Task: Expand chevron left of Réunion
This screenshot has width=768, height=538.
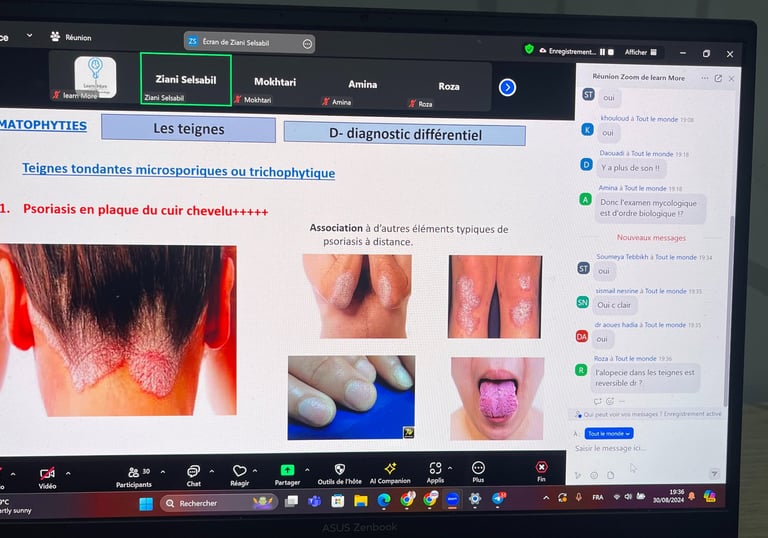Action: tap(29, 35)
